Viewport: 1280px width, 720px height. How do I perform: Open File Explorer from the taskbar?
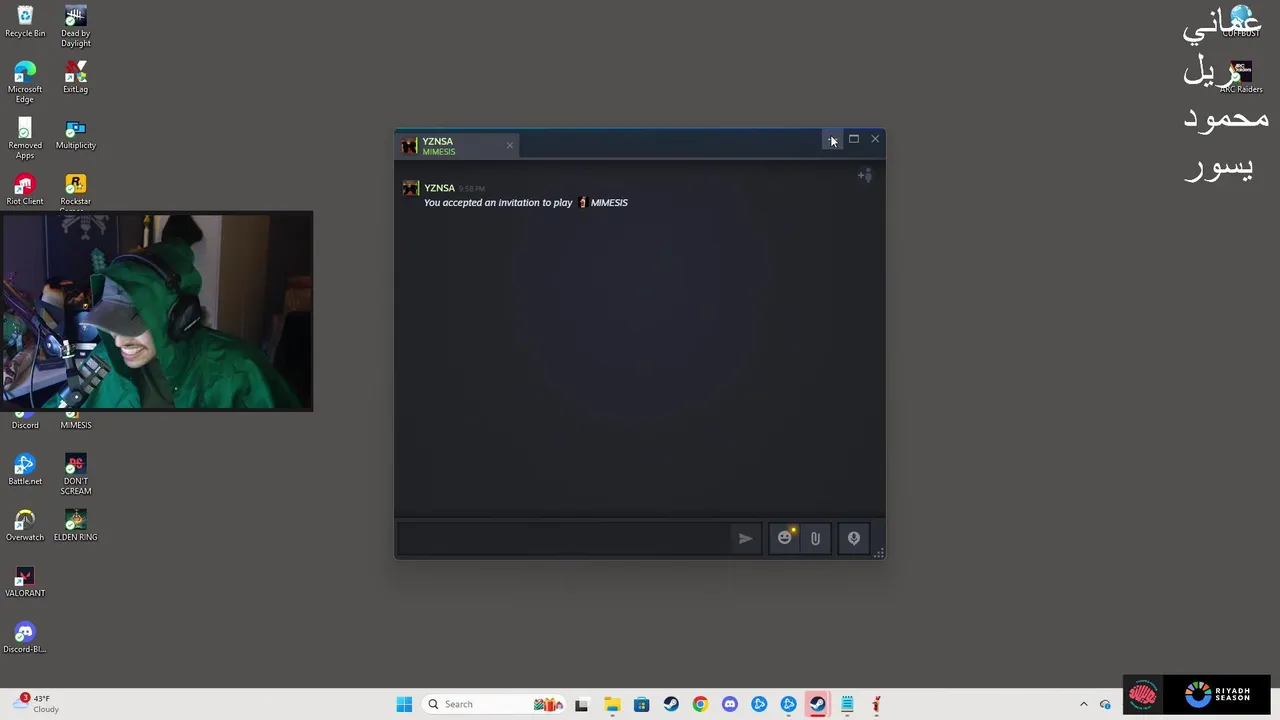[612, 704]
